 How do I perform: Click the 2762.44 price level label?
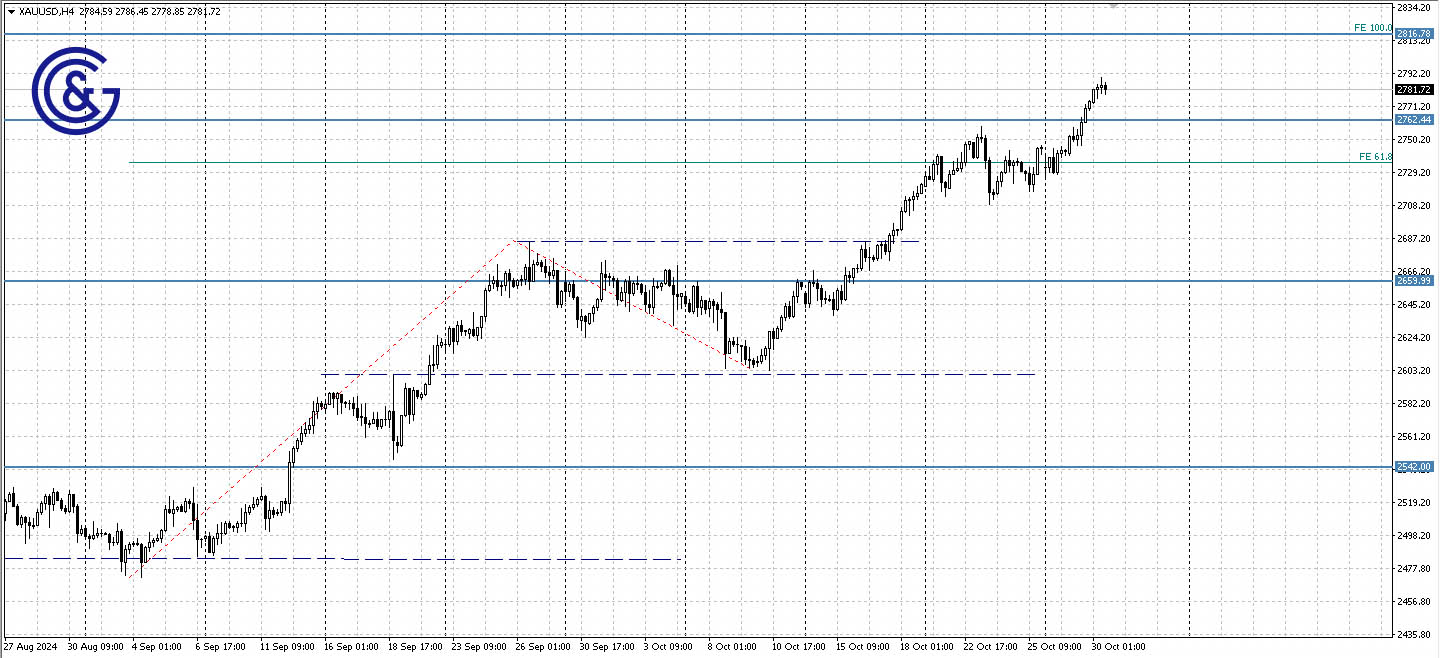1416,119
